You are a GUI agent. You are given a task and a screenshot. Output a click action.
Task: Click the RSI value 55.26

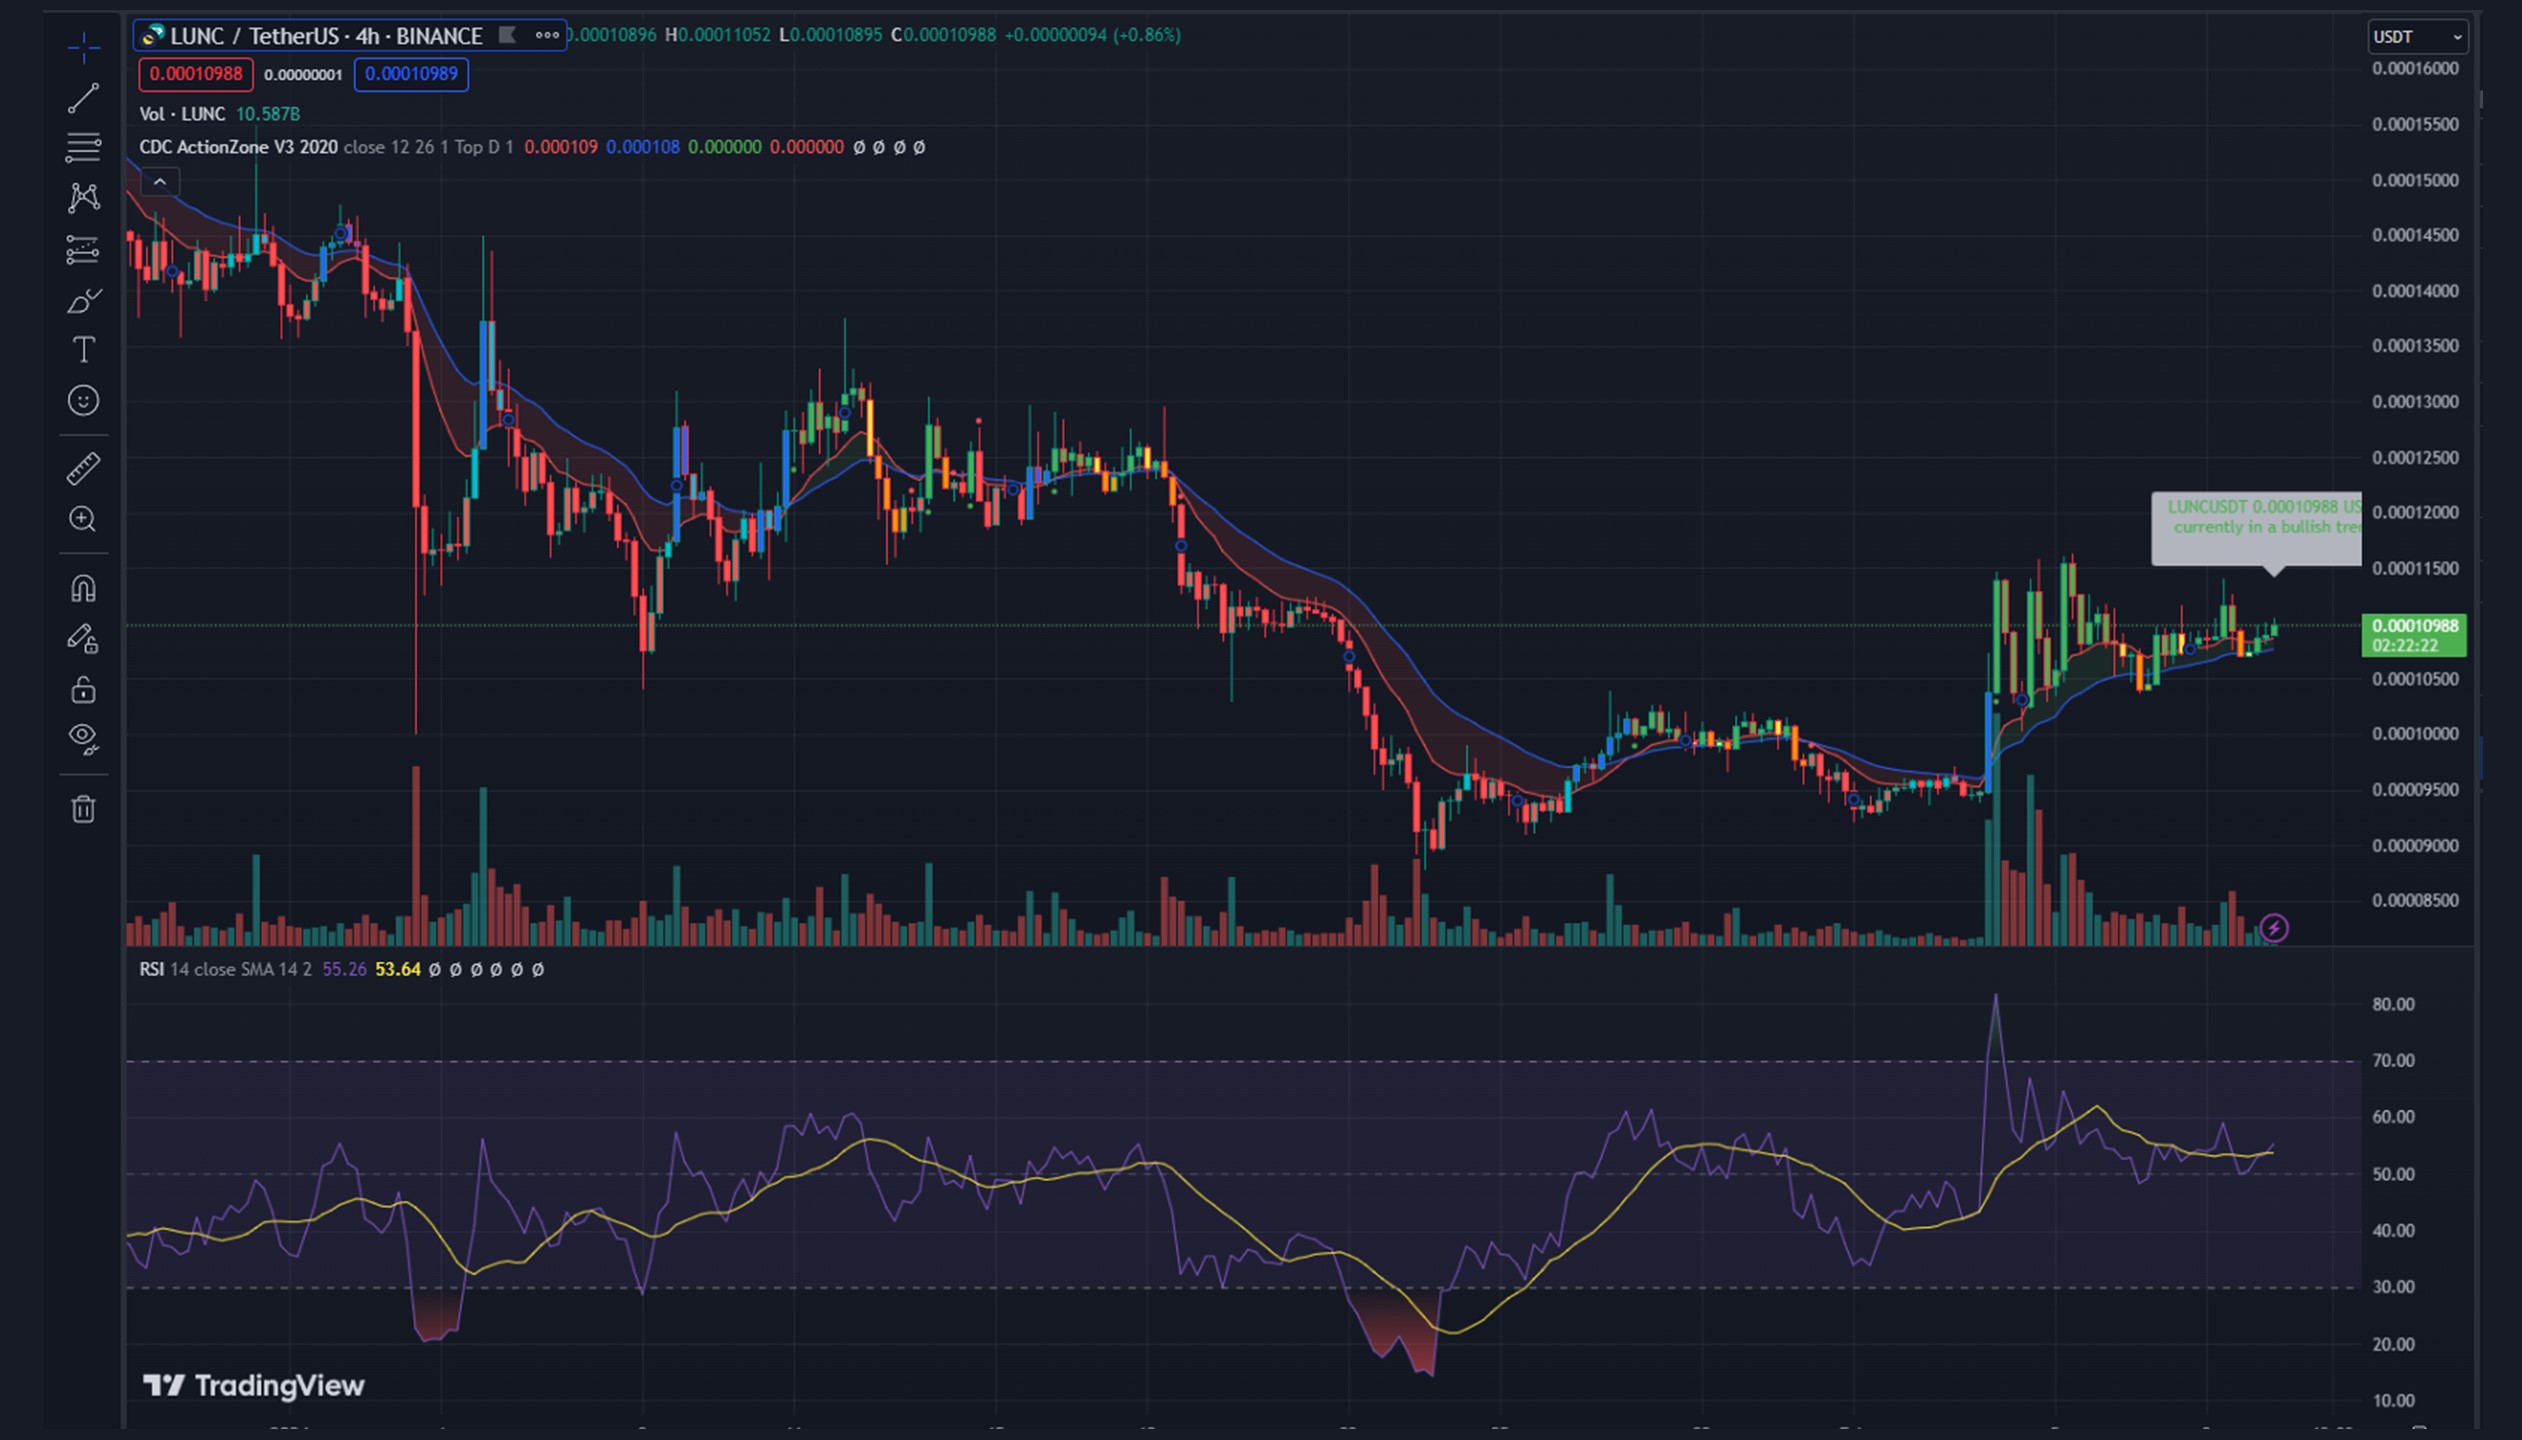344,969
